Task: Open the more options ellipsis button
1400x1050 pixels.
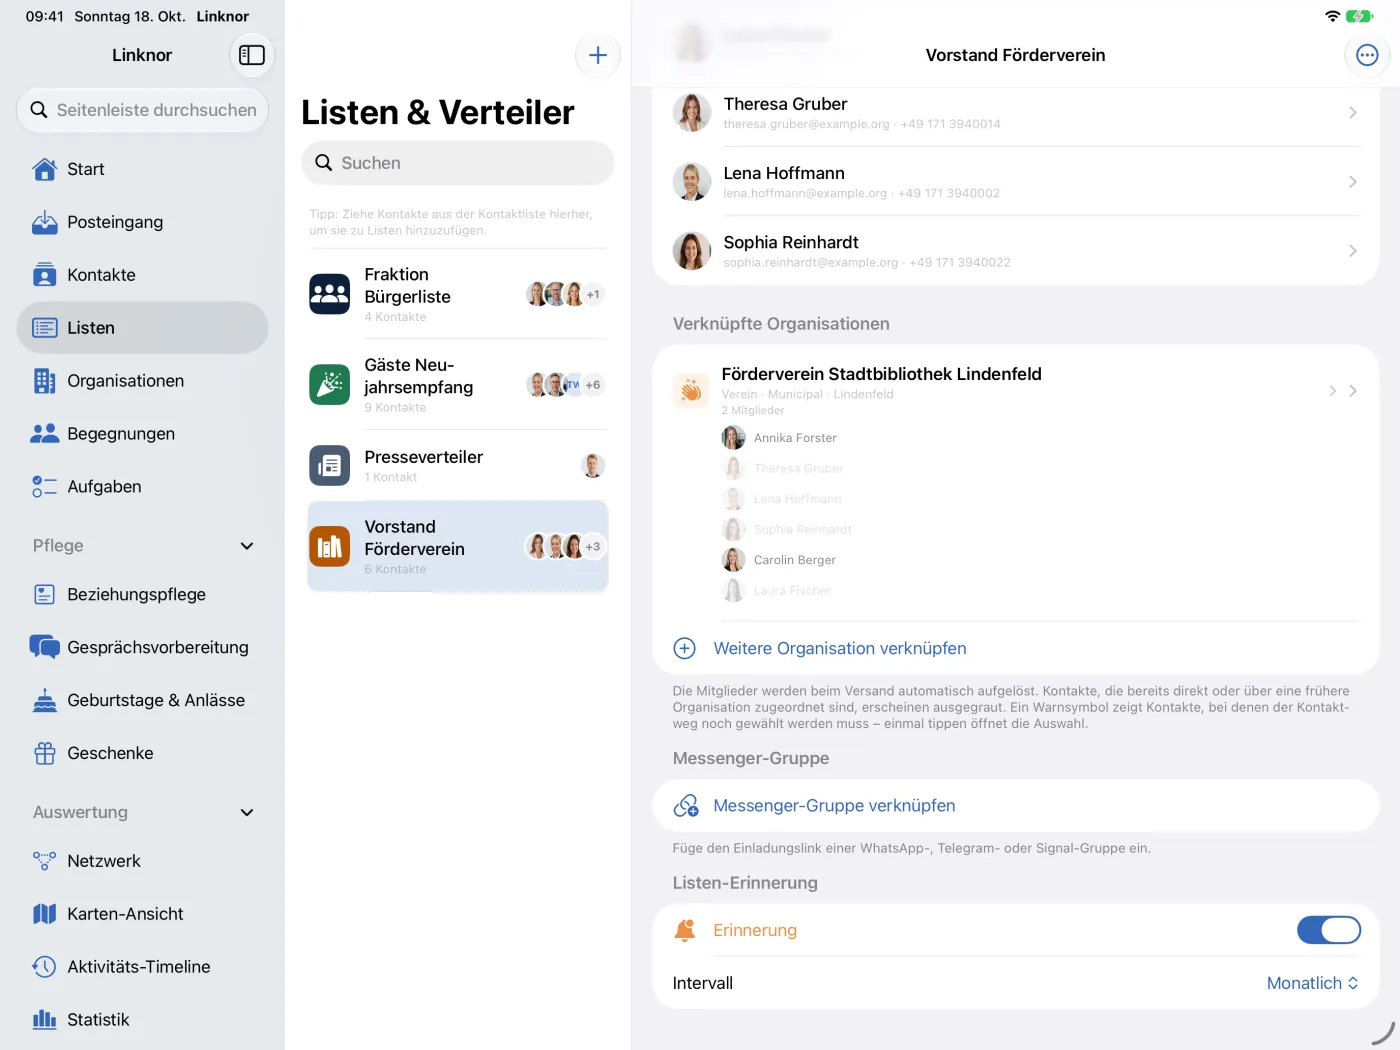Action: tap(1367, 55)
